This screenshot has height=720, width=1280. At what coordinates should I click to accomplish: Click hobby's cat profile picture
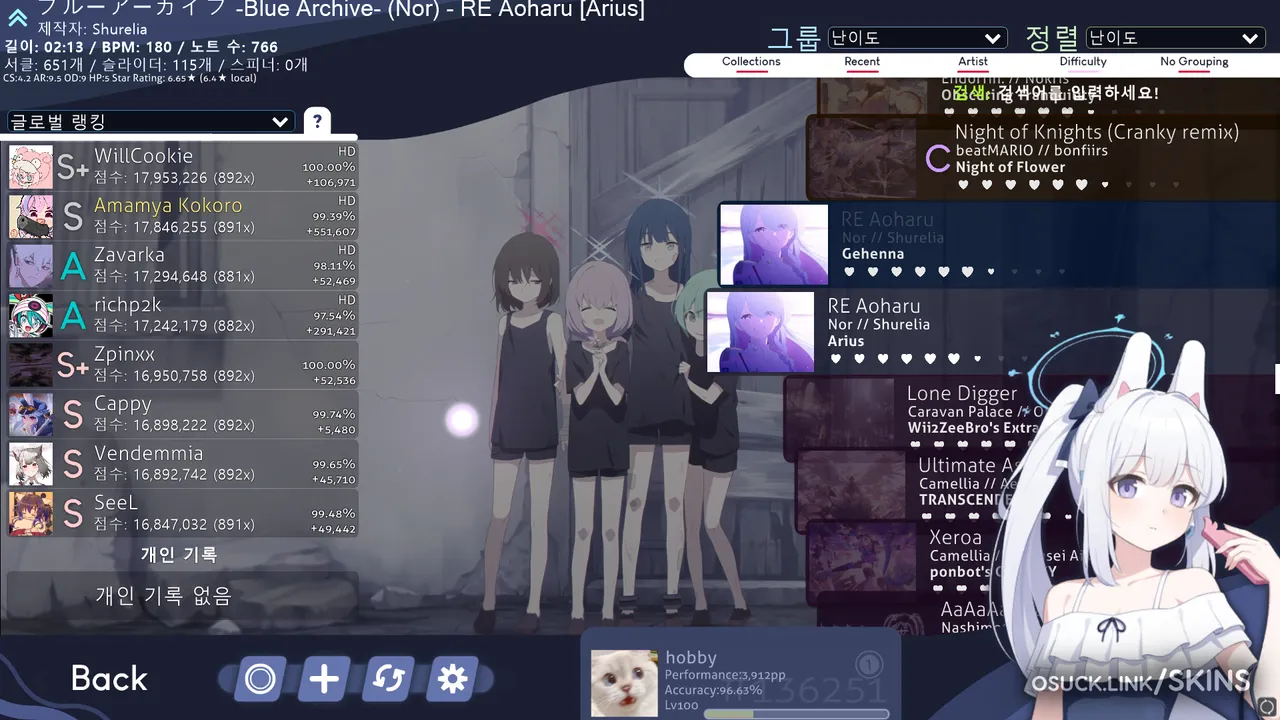(624, 683)
